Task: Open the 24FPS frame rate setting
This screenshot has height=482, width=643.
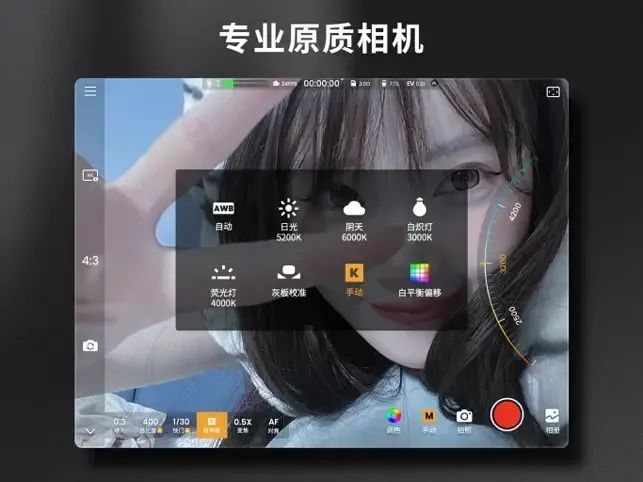Action: tap(285, 84)
